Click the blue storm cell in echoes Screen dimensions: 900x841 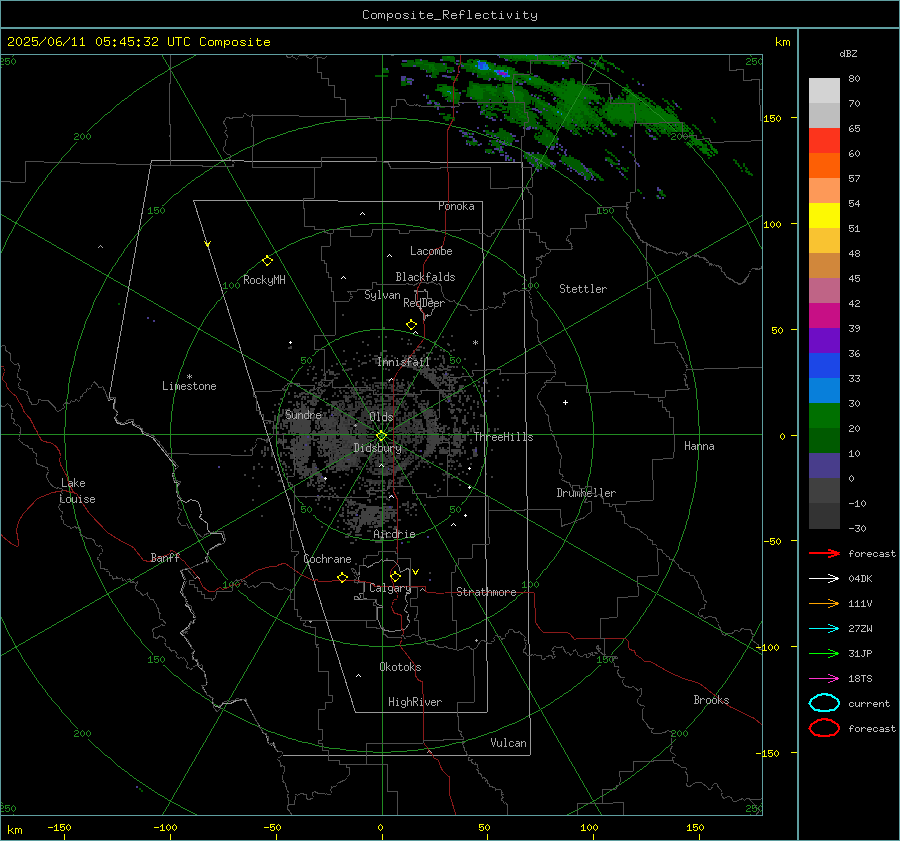tap(483, 66)
